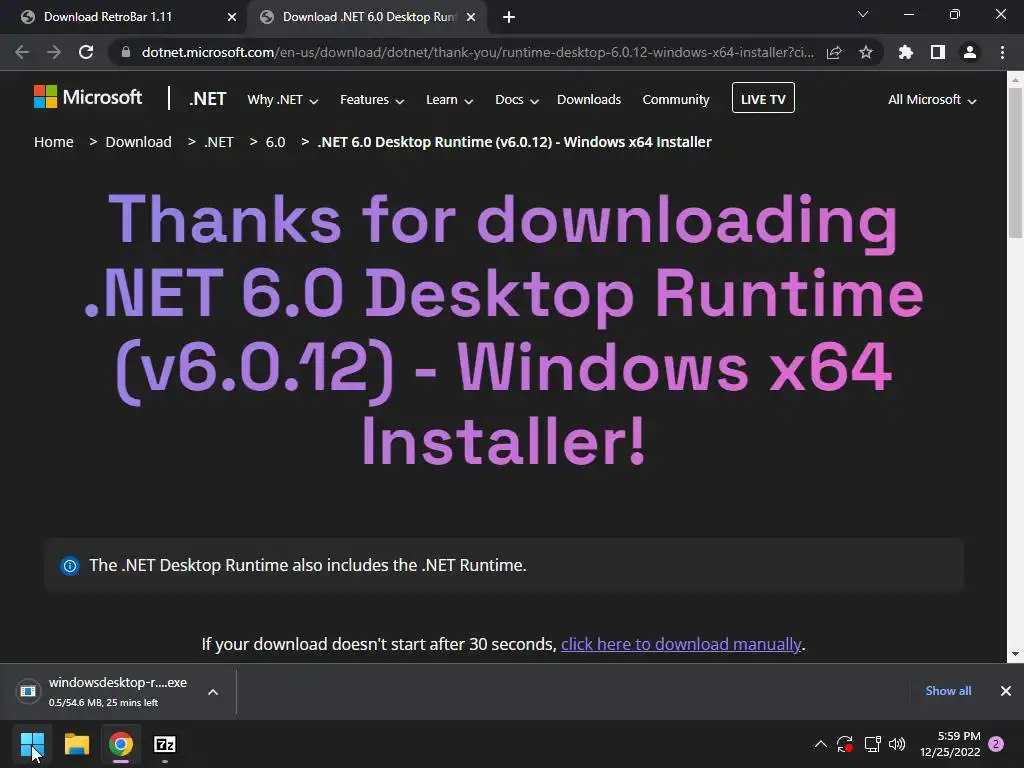The width and height of the screenshot is (1024, 768).
Task: Close the downloads bar
Action: pos(1006,691)
